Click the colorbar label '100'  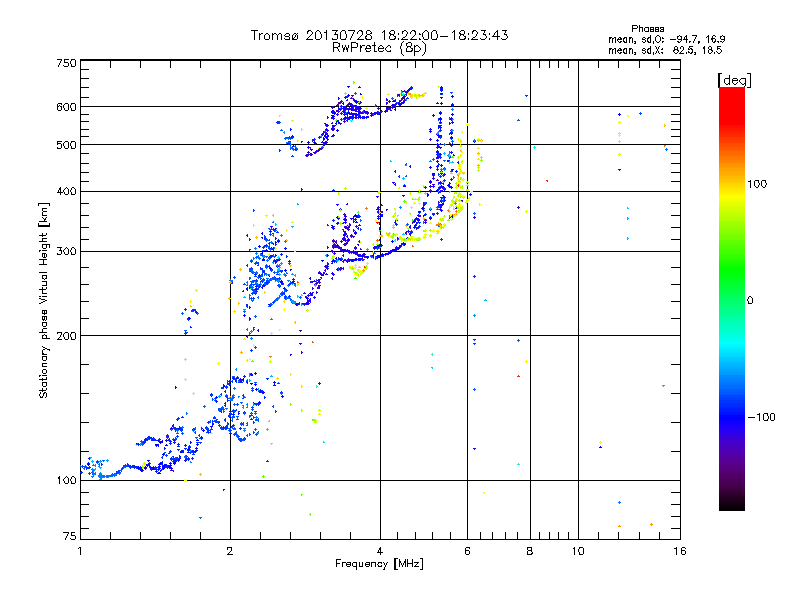click(x=757, y=184)
